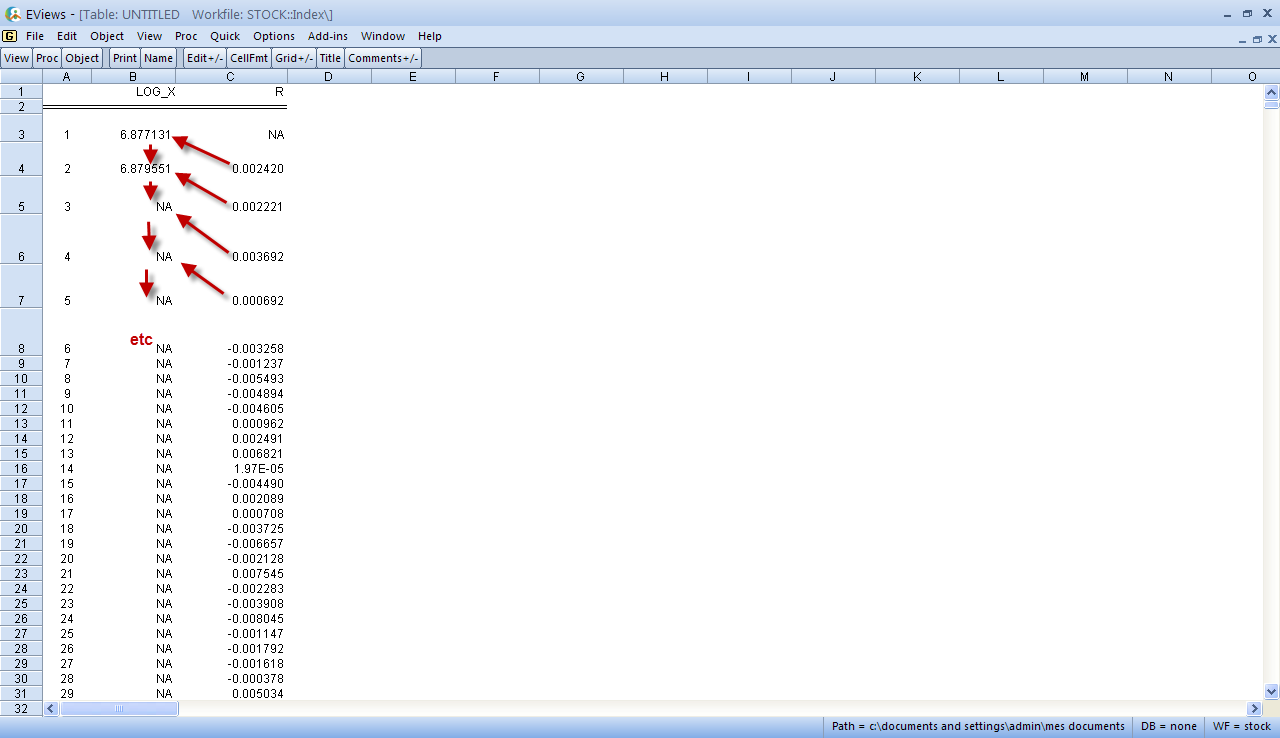Screen dimensions: 1280x738
Task: Select row header 16
Action: [x=21, y=468]
